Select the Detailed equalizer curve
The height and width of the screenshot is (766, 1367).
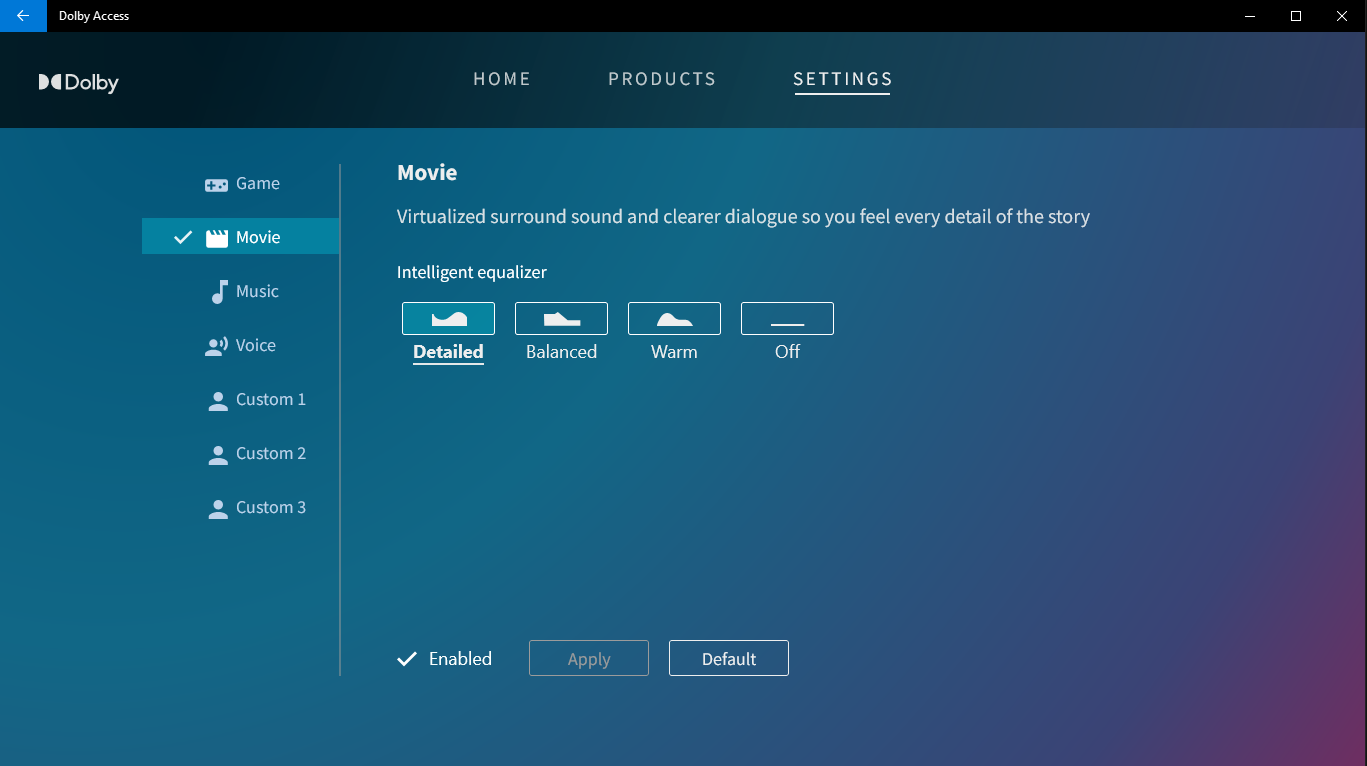point(448,318)
